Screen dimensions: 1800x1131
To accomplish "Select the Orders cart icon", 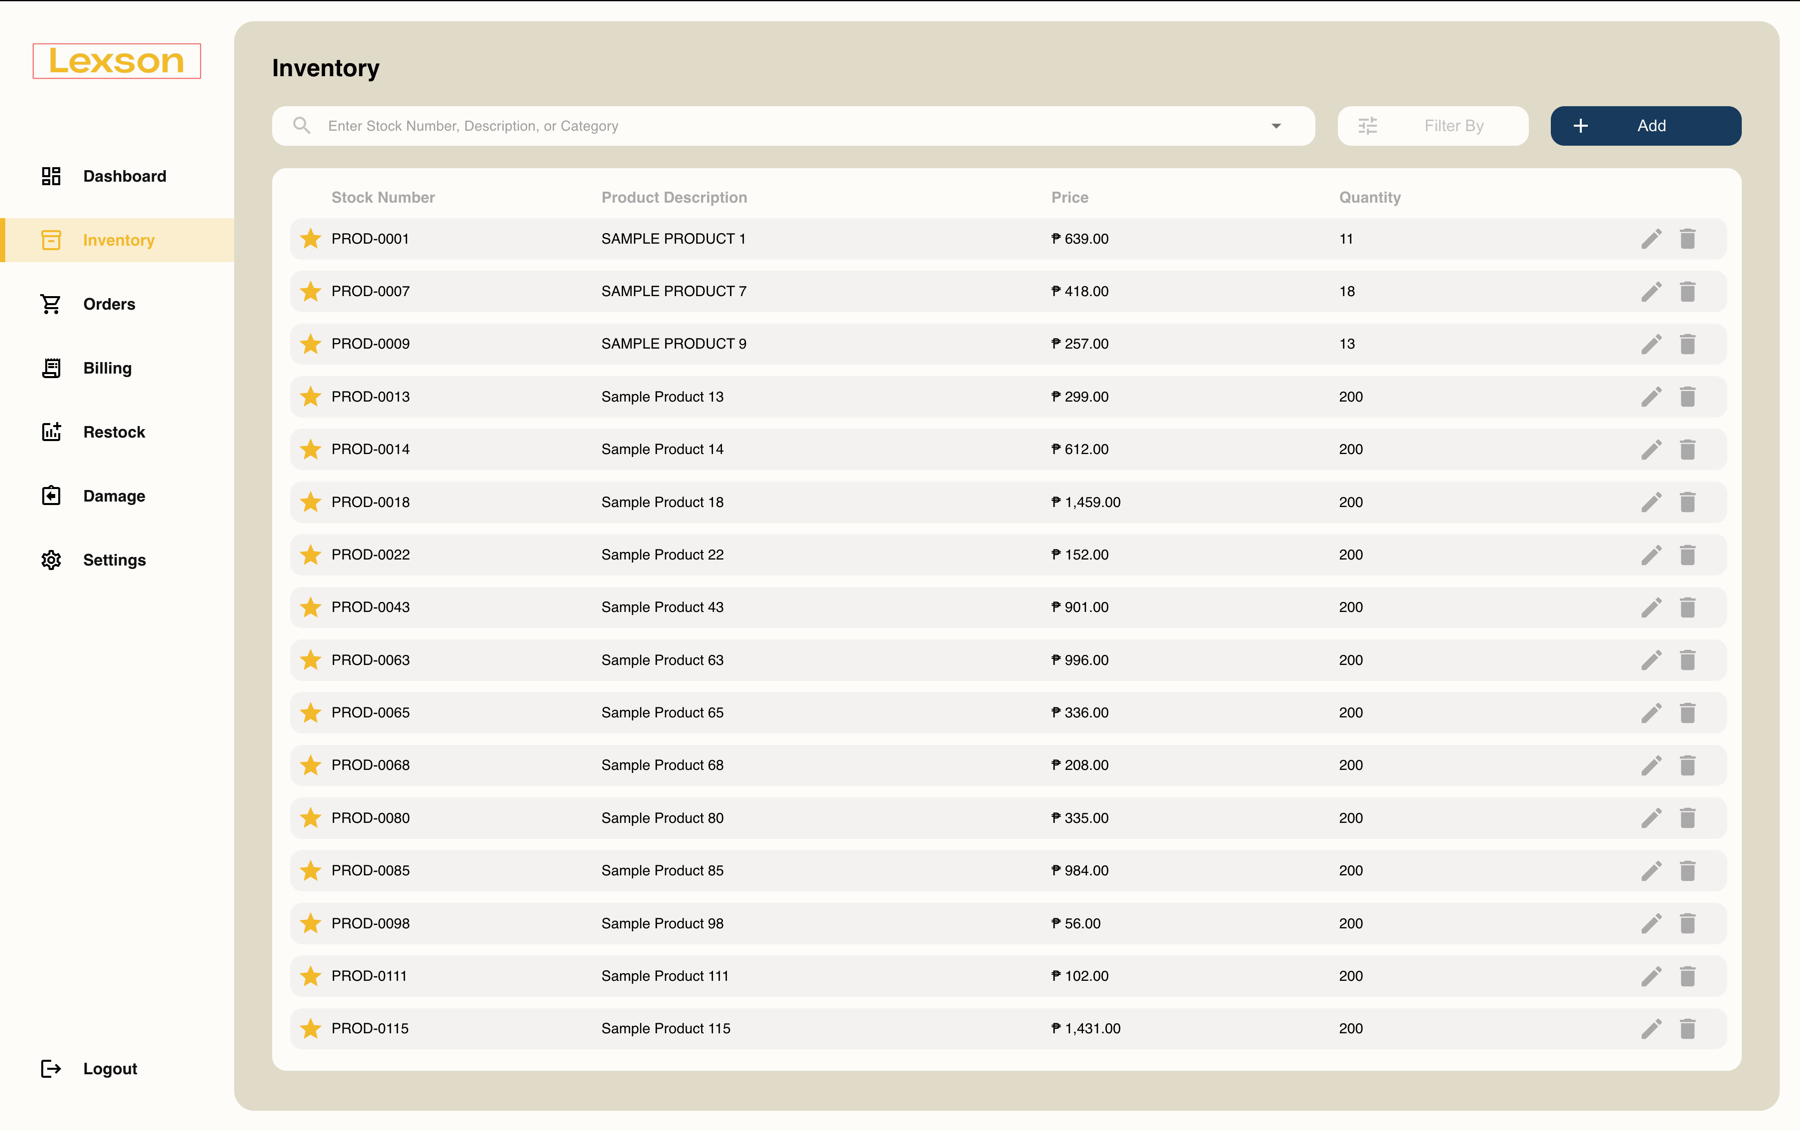I will click(51, 303).
